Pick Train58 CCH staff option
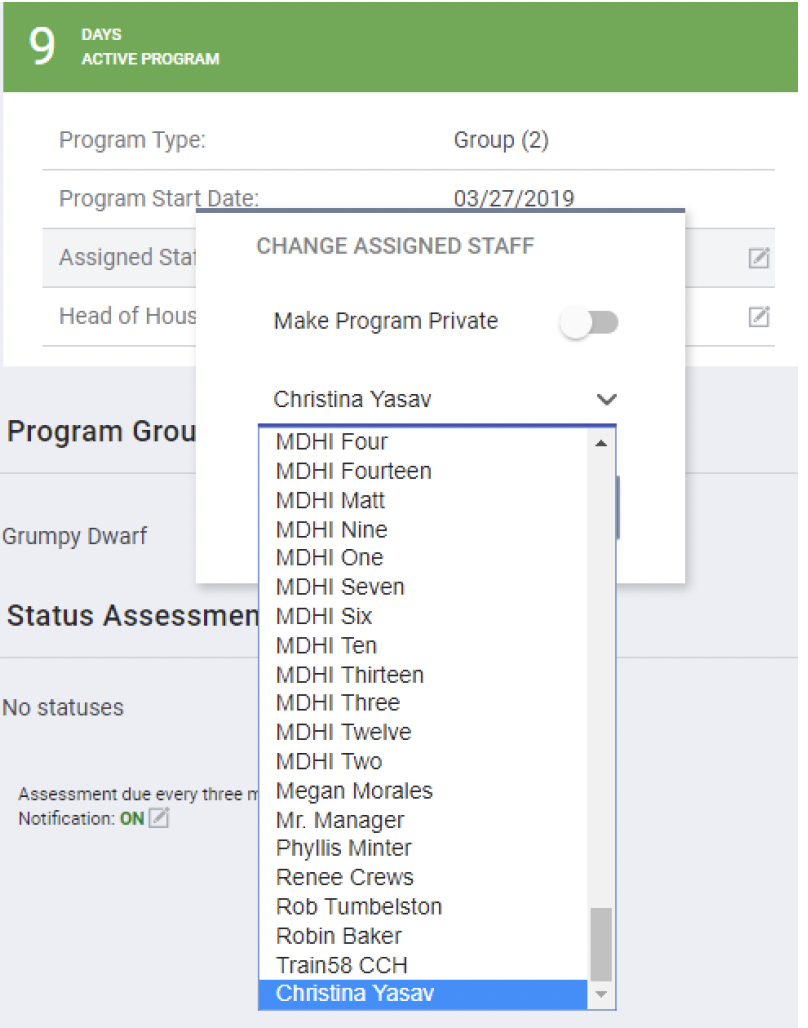This screenshot has height=1028, width=808. [341, 965]
